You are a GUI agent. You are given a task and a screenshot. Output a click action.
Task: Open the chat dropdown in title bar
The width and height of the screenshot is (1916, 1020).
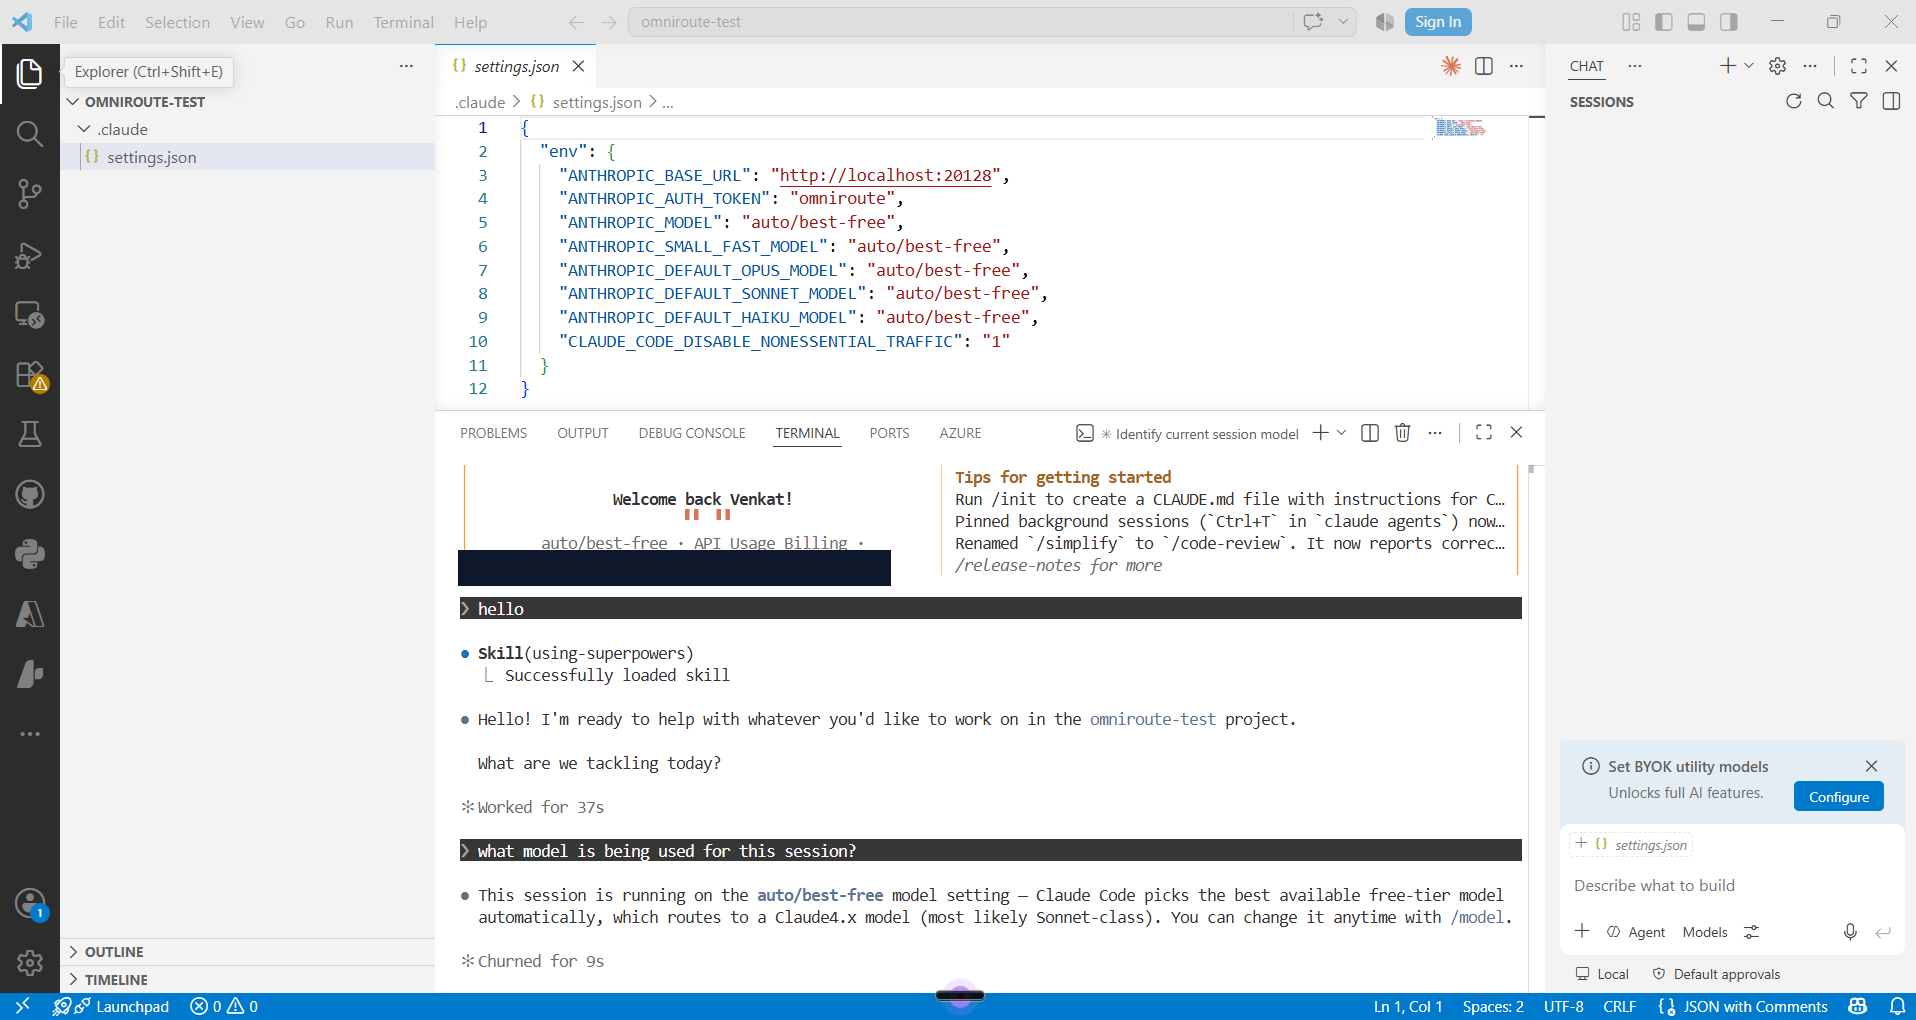click(1343, 22)
